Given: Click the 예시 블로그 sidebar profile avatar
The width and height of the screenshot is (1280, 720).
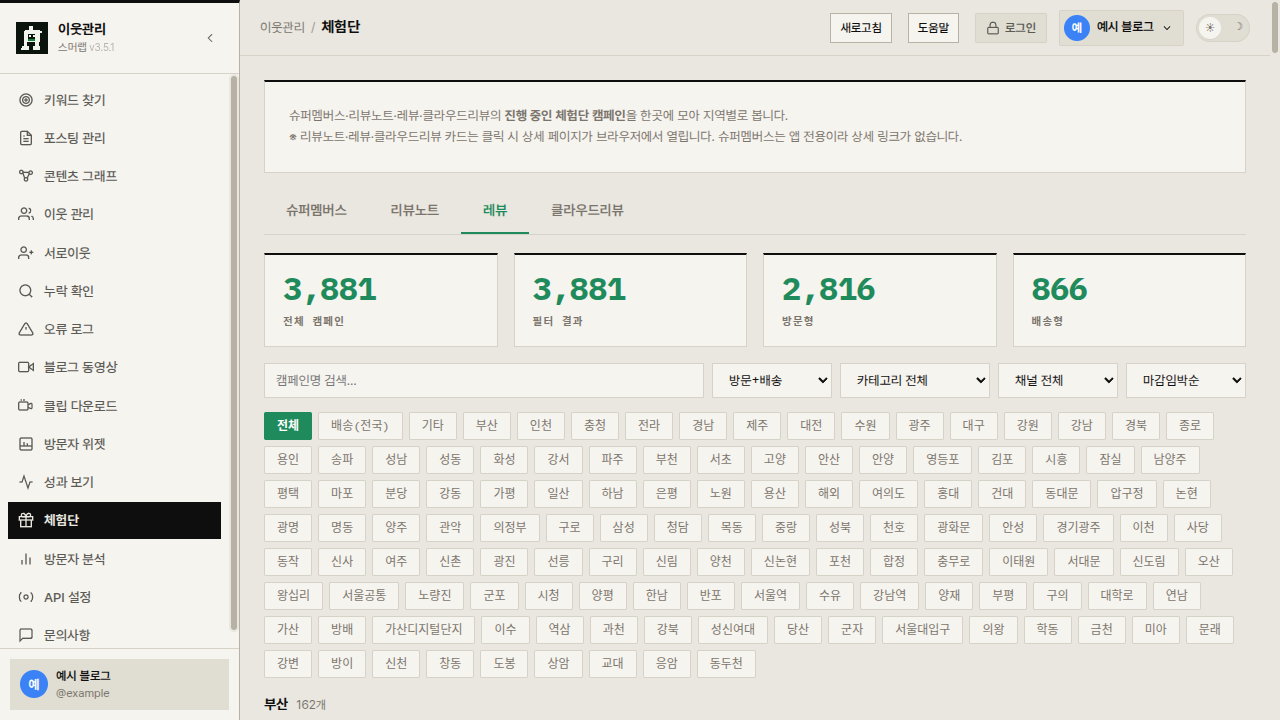Looking at the screenshot, I should click(34, 684).
